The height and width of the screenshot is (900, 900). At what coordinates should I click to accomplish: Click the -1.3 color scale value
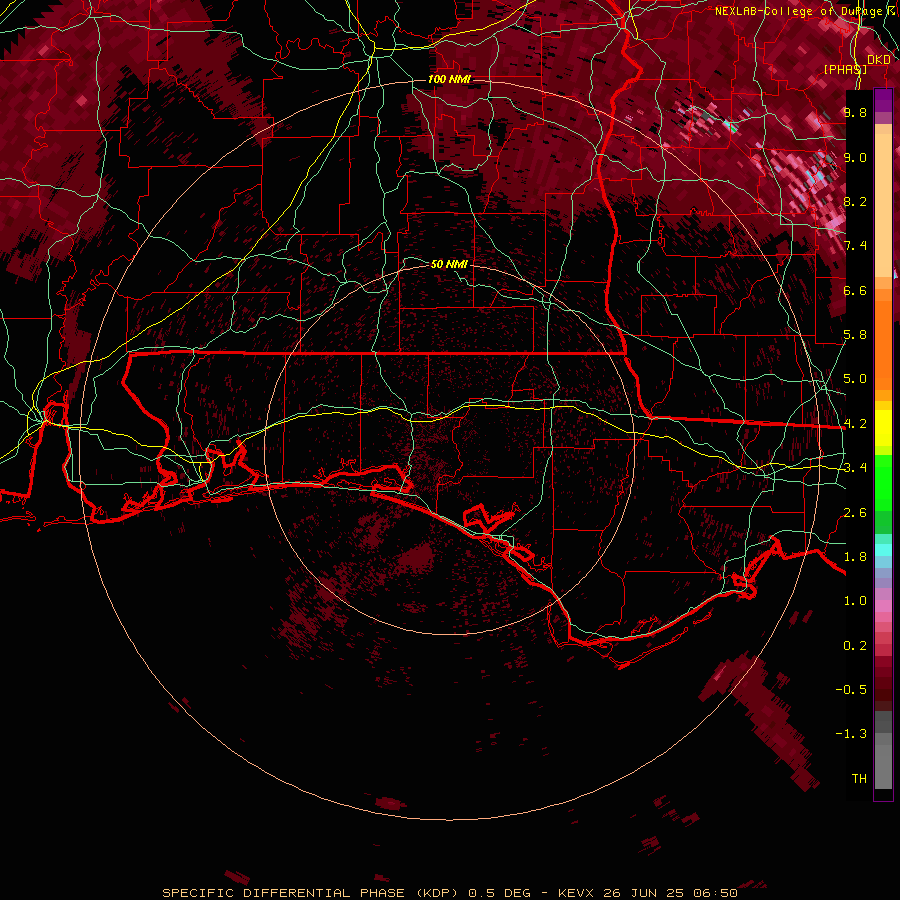click(x=851, y=734)
